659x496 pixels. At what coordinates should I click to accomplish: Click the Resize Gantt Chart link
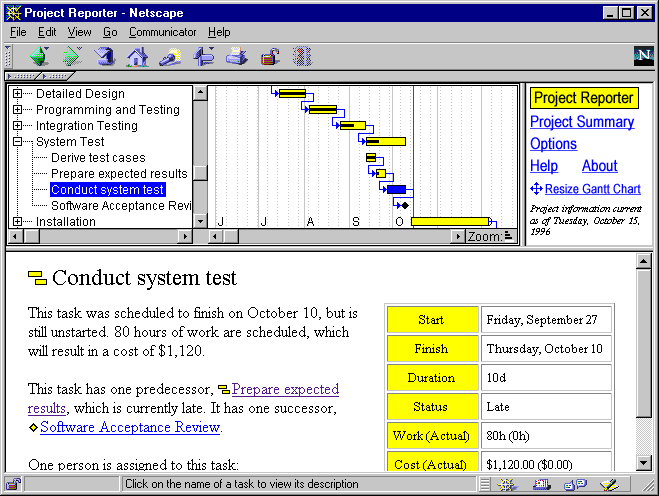pos(593,189)
